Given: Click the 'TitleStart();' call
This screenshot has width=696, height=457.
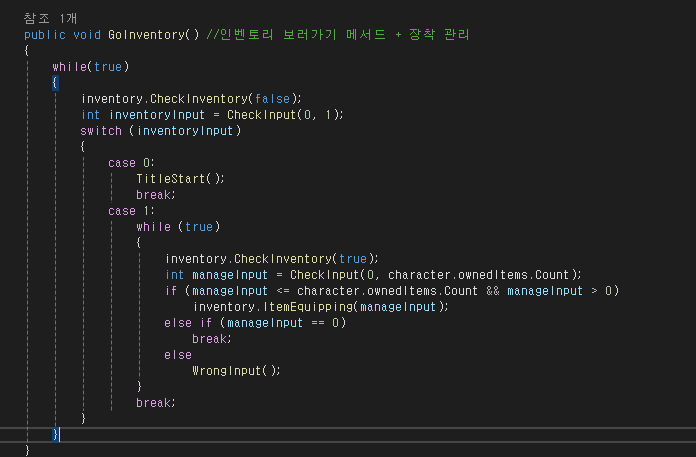Looking at the screenshot, I should (x=181, y=179).
